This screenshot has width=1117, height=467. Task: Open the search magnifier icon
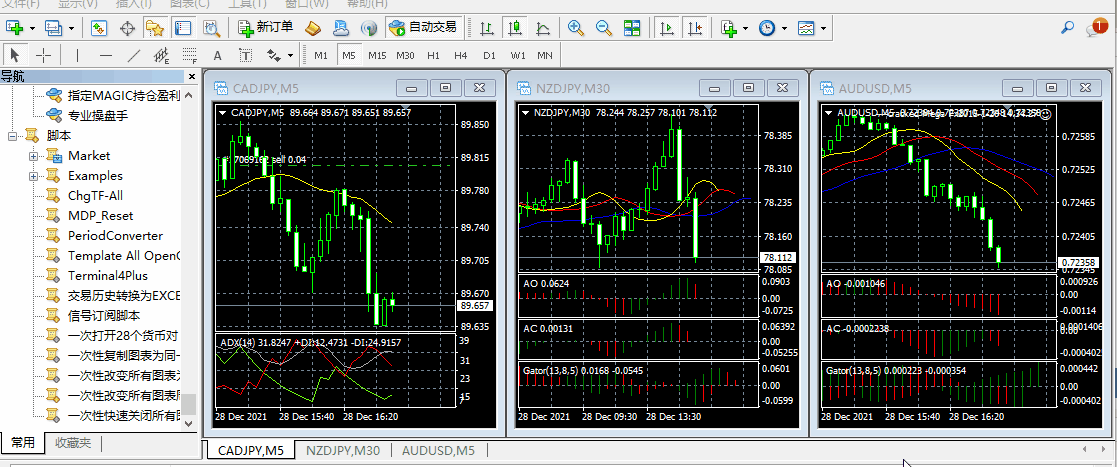1067,28
